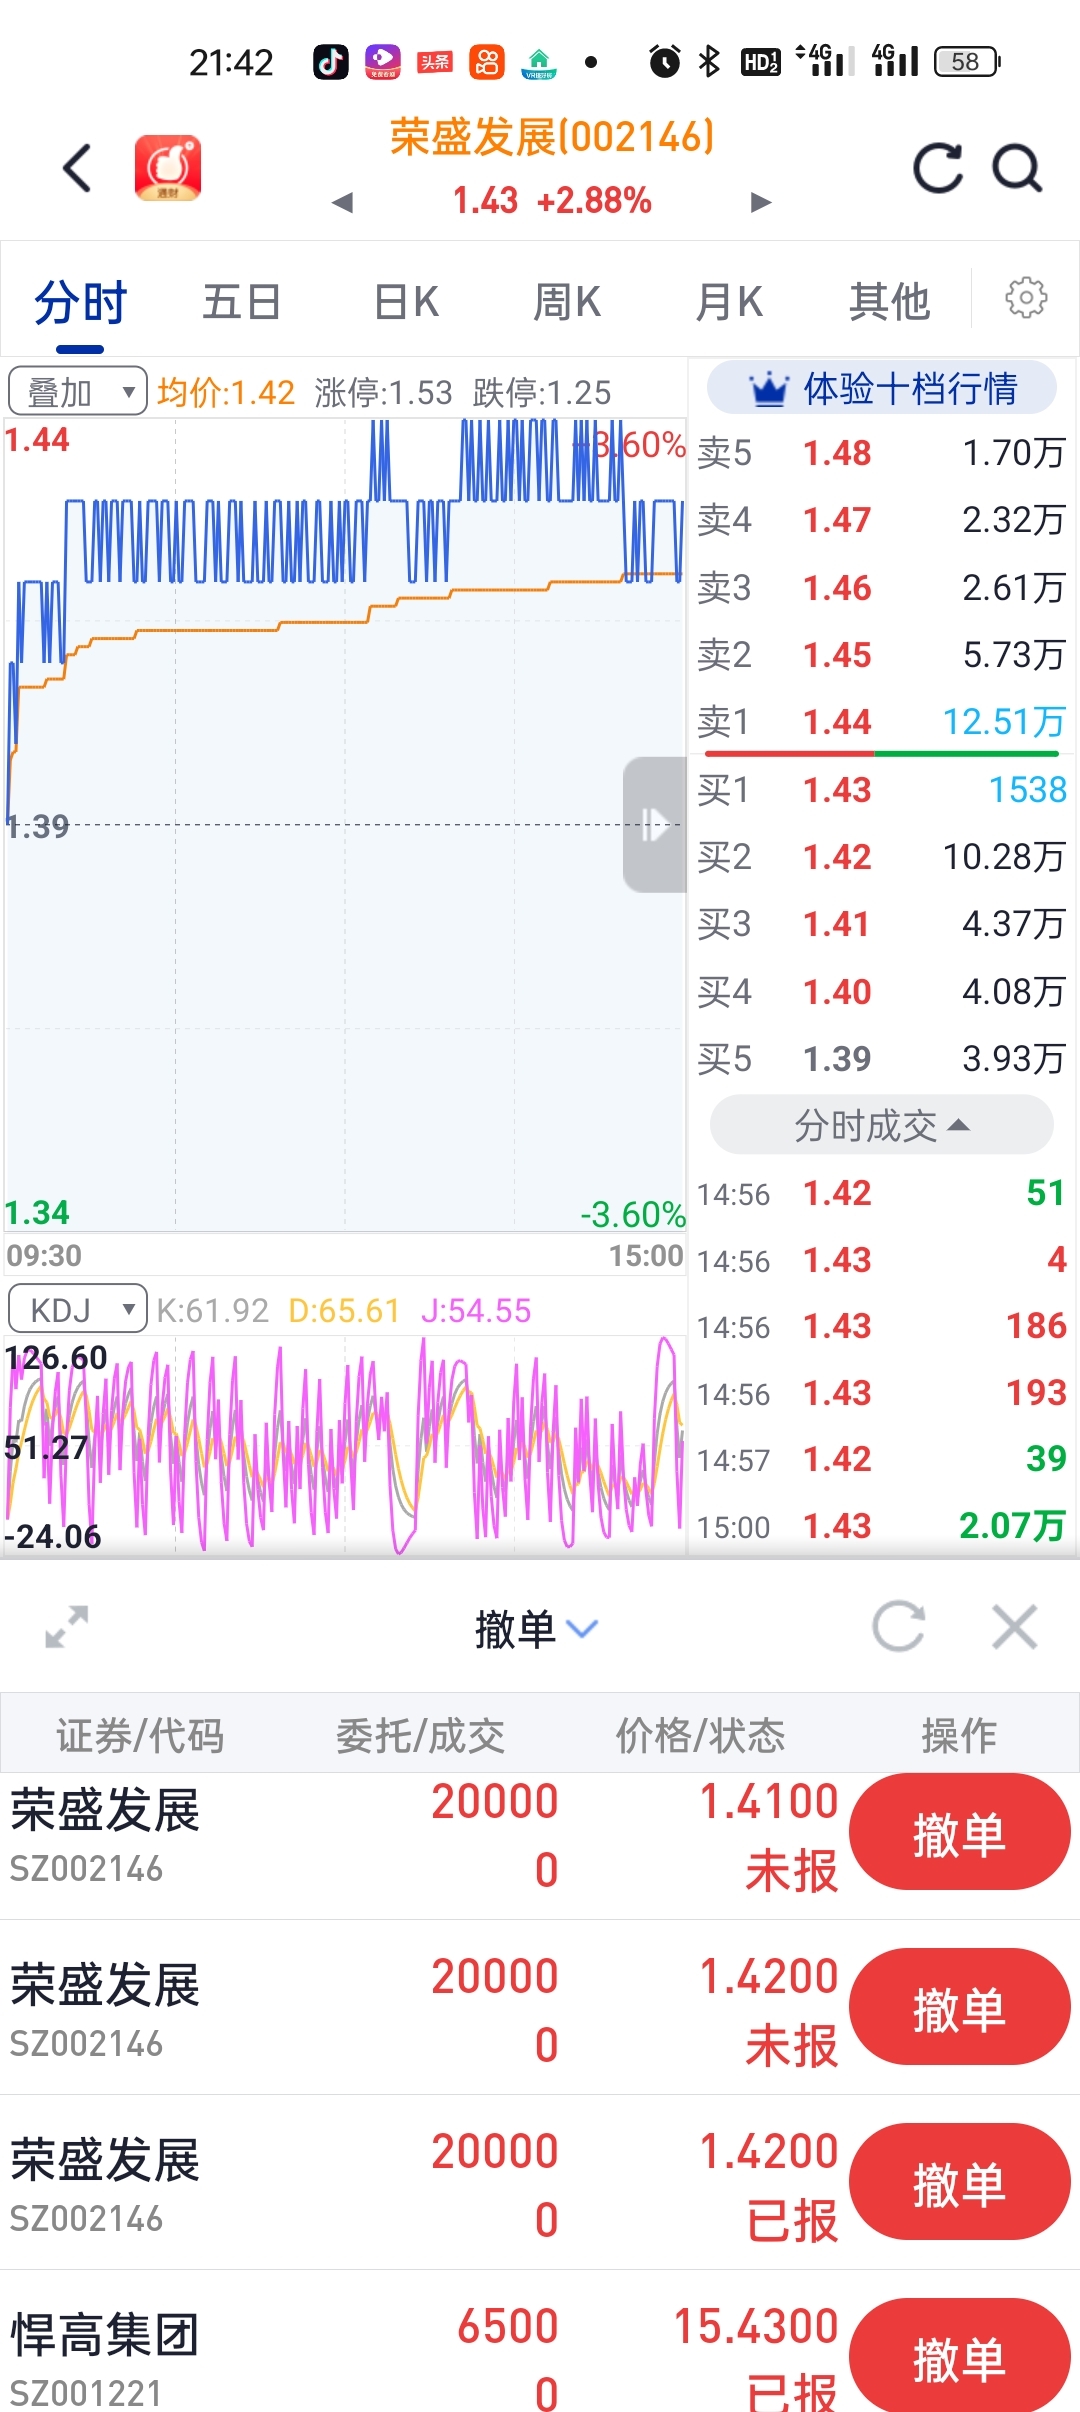Open the search magnifier icon
The image size is (1080, 2412).
1017,167
